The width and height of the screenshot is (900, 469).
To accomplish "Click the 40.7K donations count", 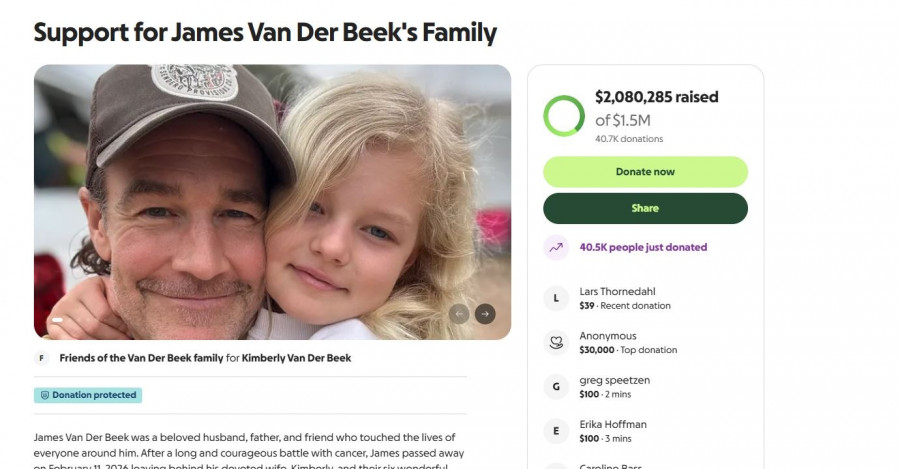I will 629,139.
